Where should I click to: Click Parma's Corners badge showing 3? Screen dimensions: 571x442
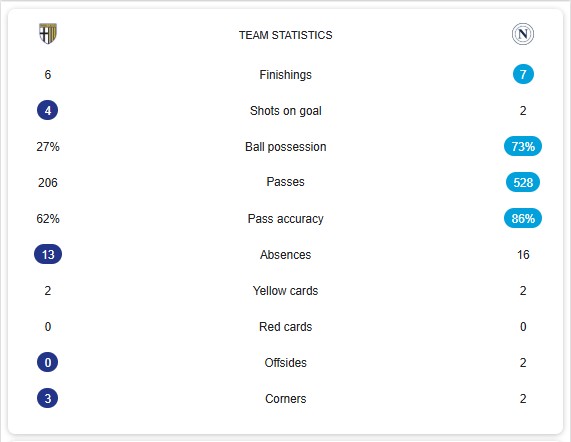click(48, 398)
